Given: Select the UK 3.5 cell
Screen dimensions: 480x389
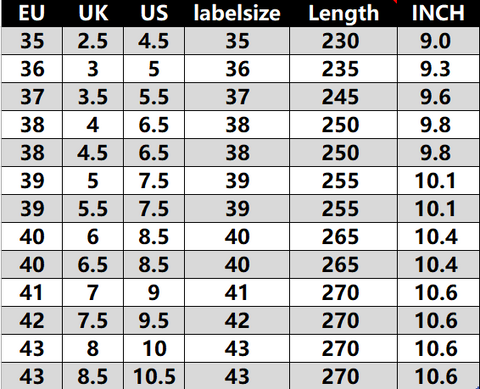Looking at the screenshot, I should (x=93, y=97).
